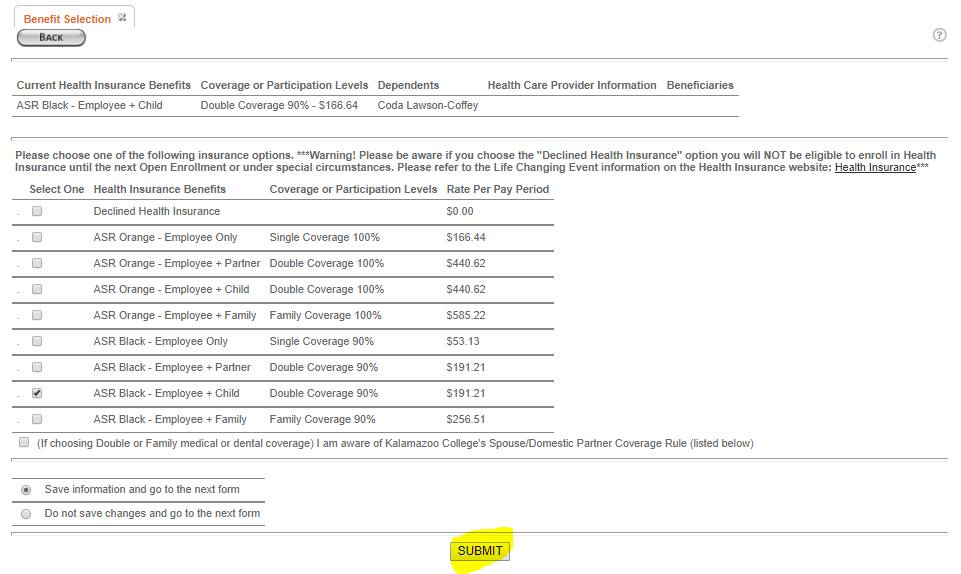Viewport: 961px width, 574px height.
Task: Submit the benefit selection form
Action: pyautogui.click(x=480, y=551)
